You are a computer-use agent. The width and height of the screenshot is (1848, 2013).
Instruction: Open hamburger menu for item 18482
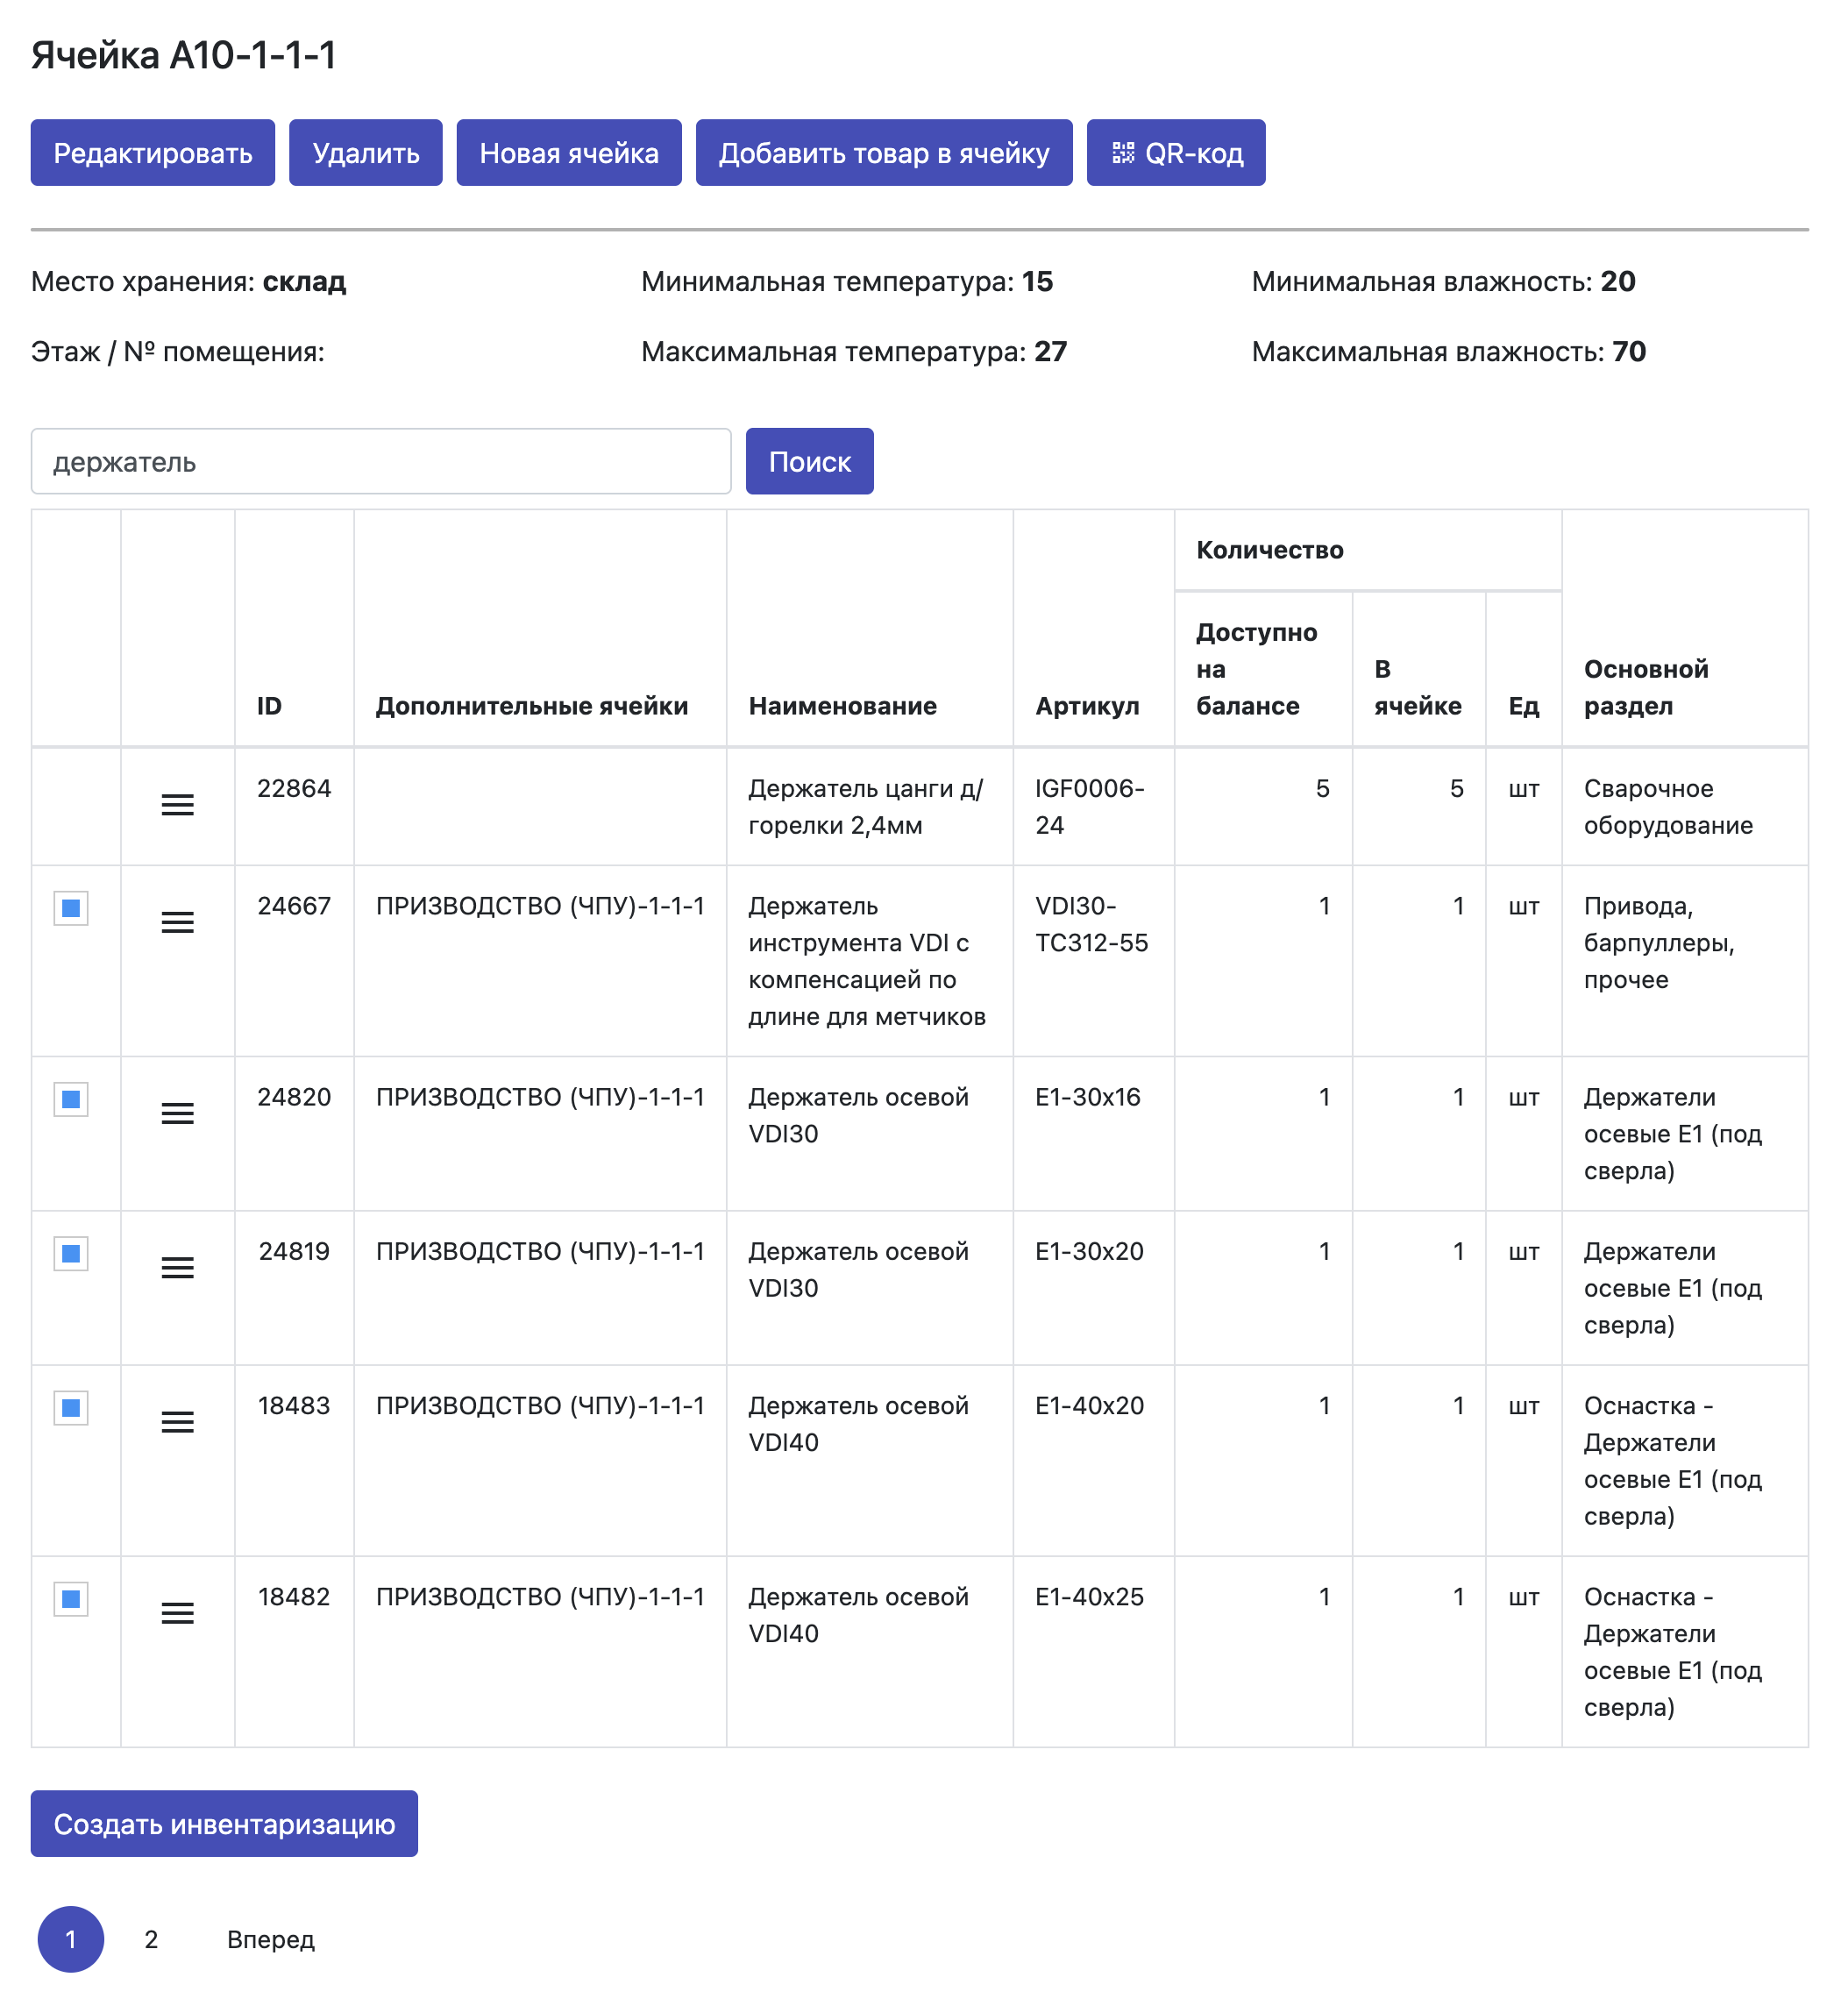click(177, 1613)
